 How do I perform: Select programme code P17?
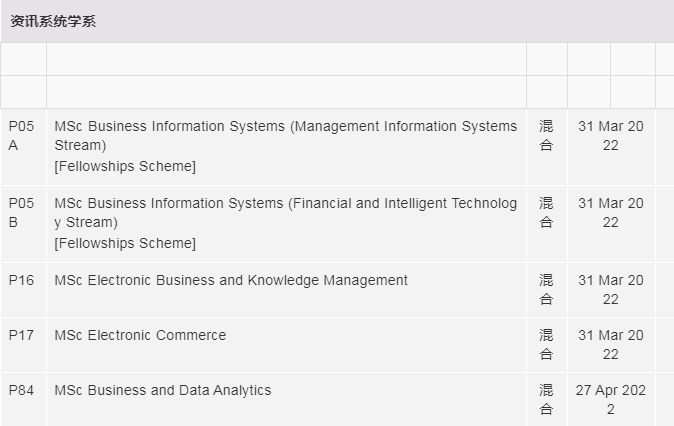click(x=21, y=335)
